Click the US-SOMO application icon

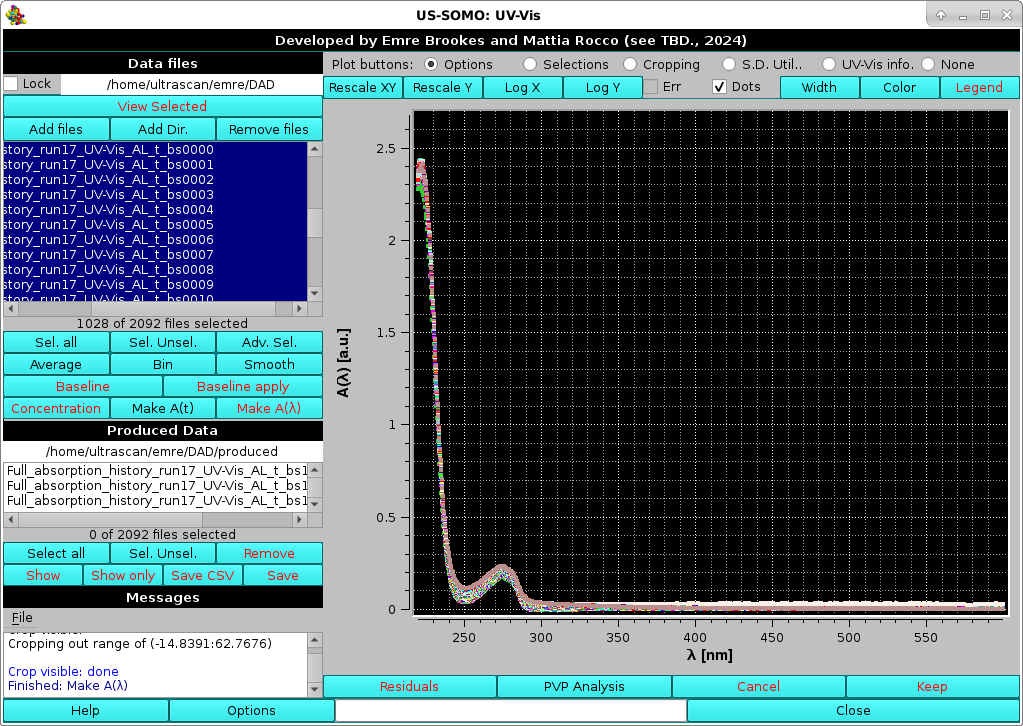pyautogui.click(x=17, y=14)
